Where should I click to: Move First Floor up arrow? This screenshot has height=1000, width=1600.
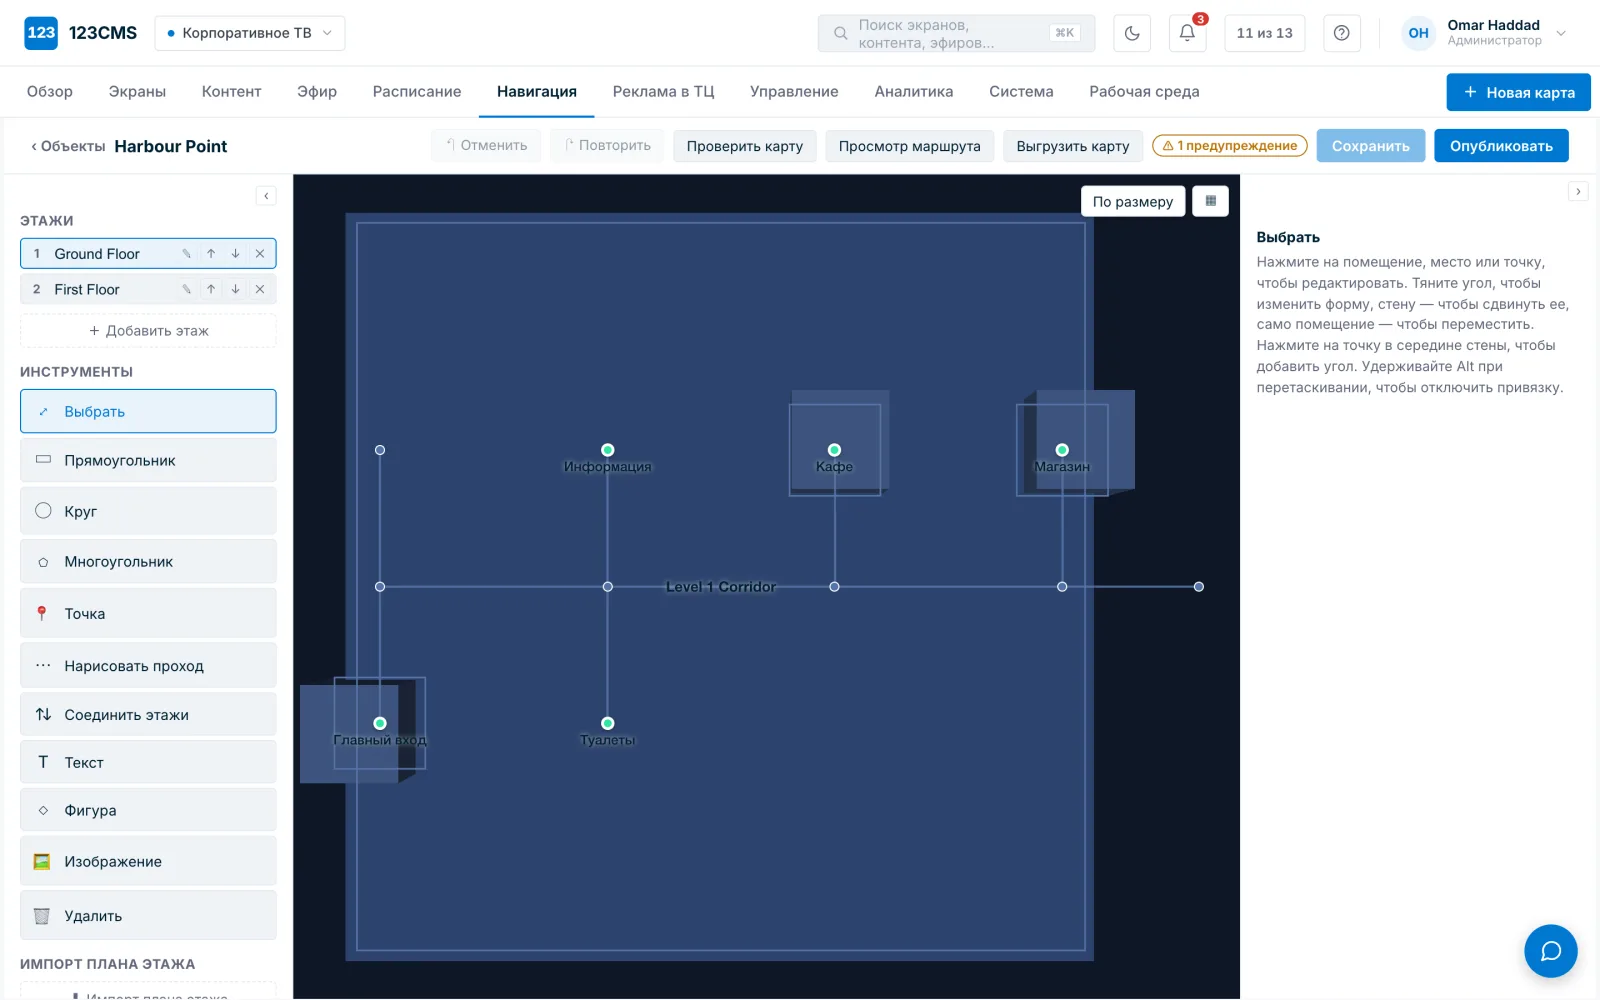point(211,289)
